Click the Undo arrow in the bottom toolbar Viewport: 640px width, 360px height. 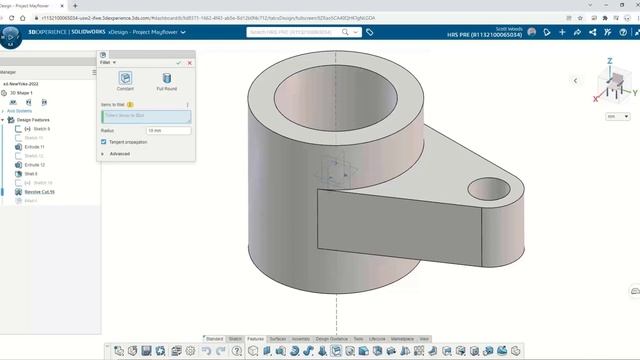click(x=207, y=351)
